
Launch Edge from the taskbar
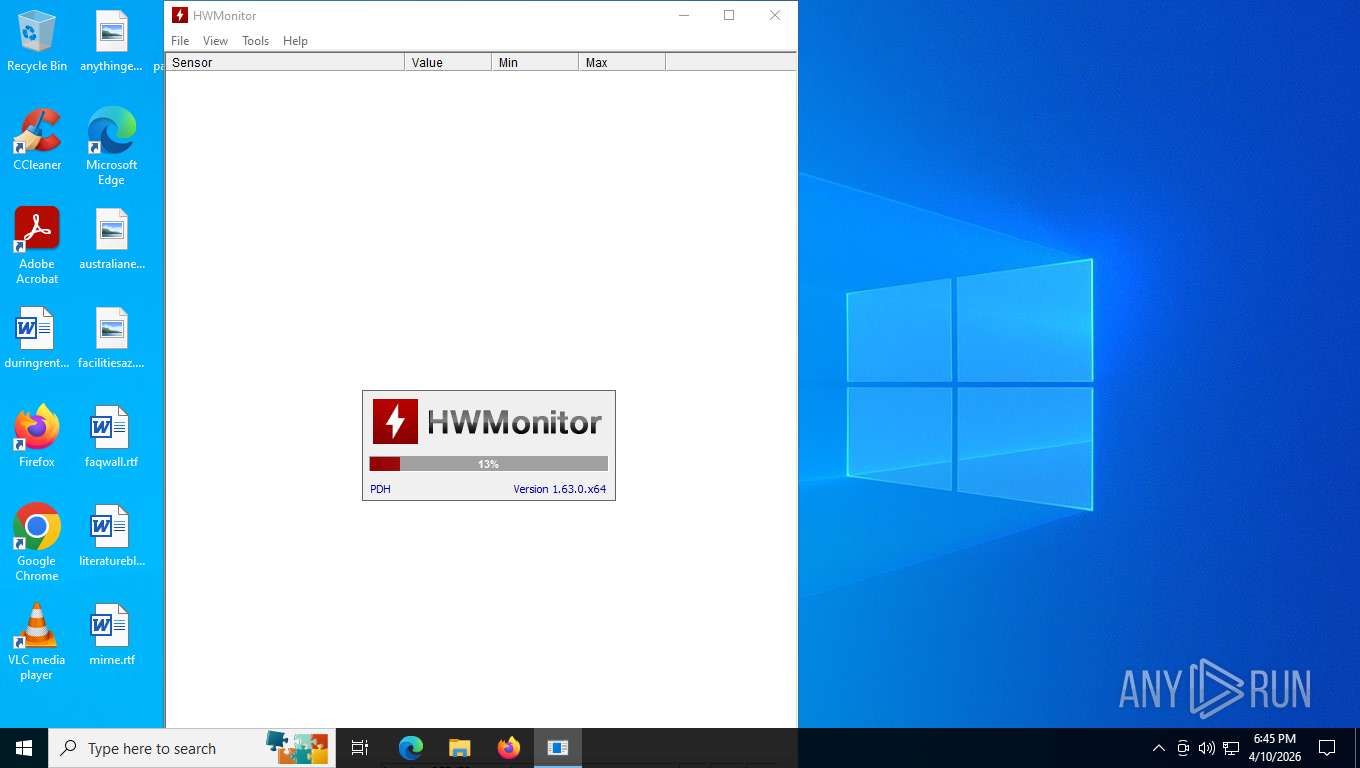pyautogui.click(x=411, y=748)
